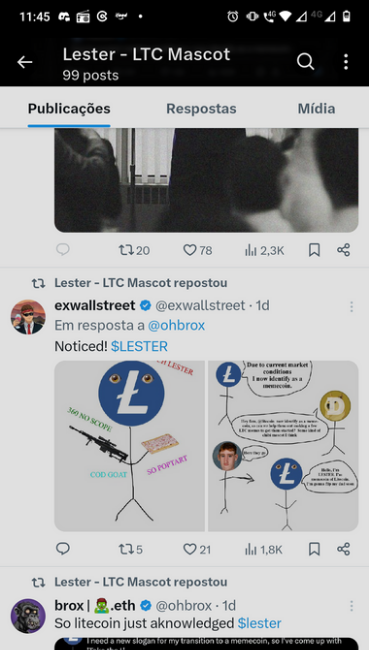Open exwallstreet's profile avatar
The height and width of the screenshot is (650, 370).
(28, 317)
